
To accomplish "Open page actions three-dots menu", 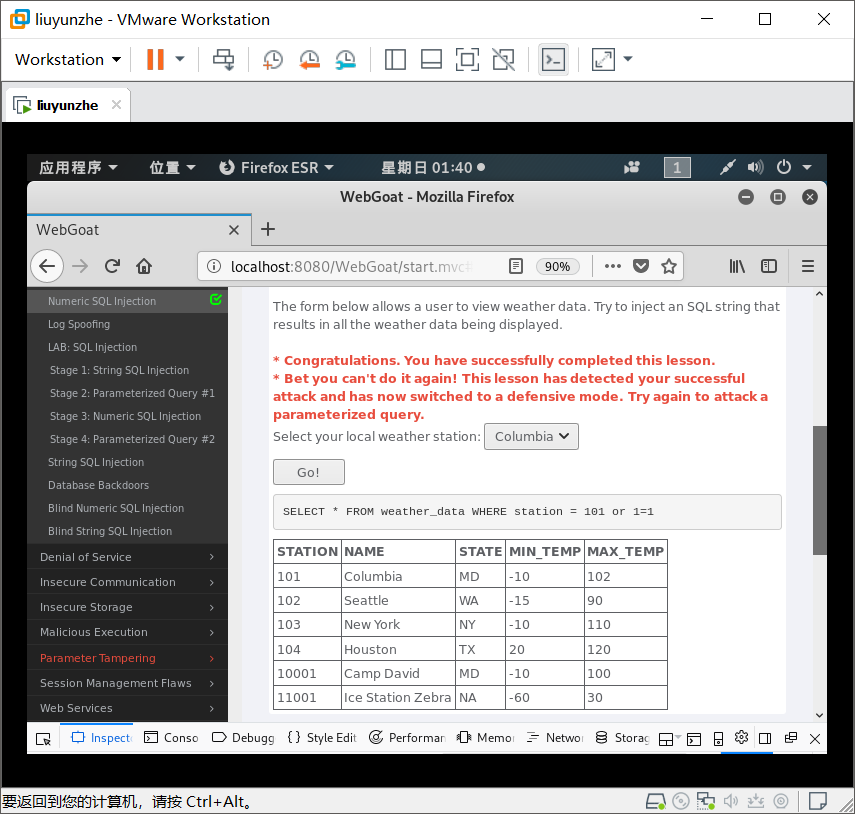I will click(x=613, y=266).
